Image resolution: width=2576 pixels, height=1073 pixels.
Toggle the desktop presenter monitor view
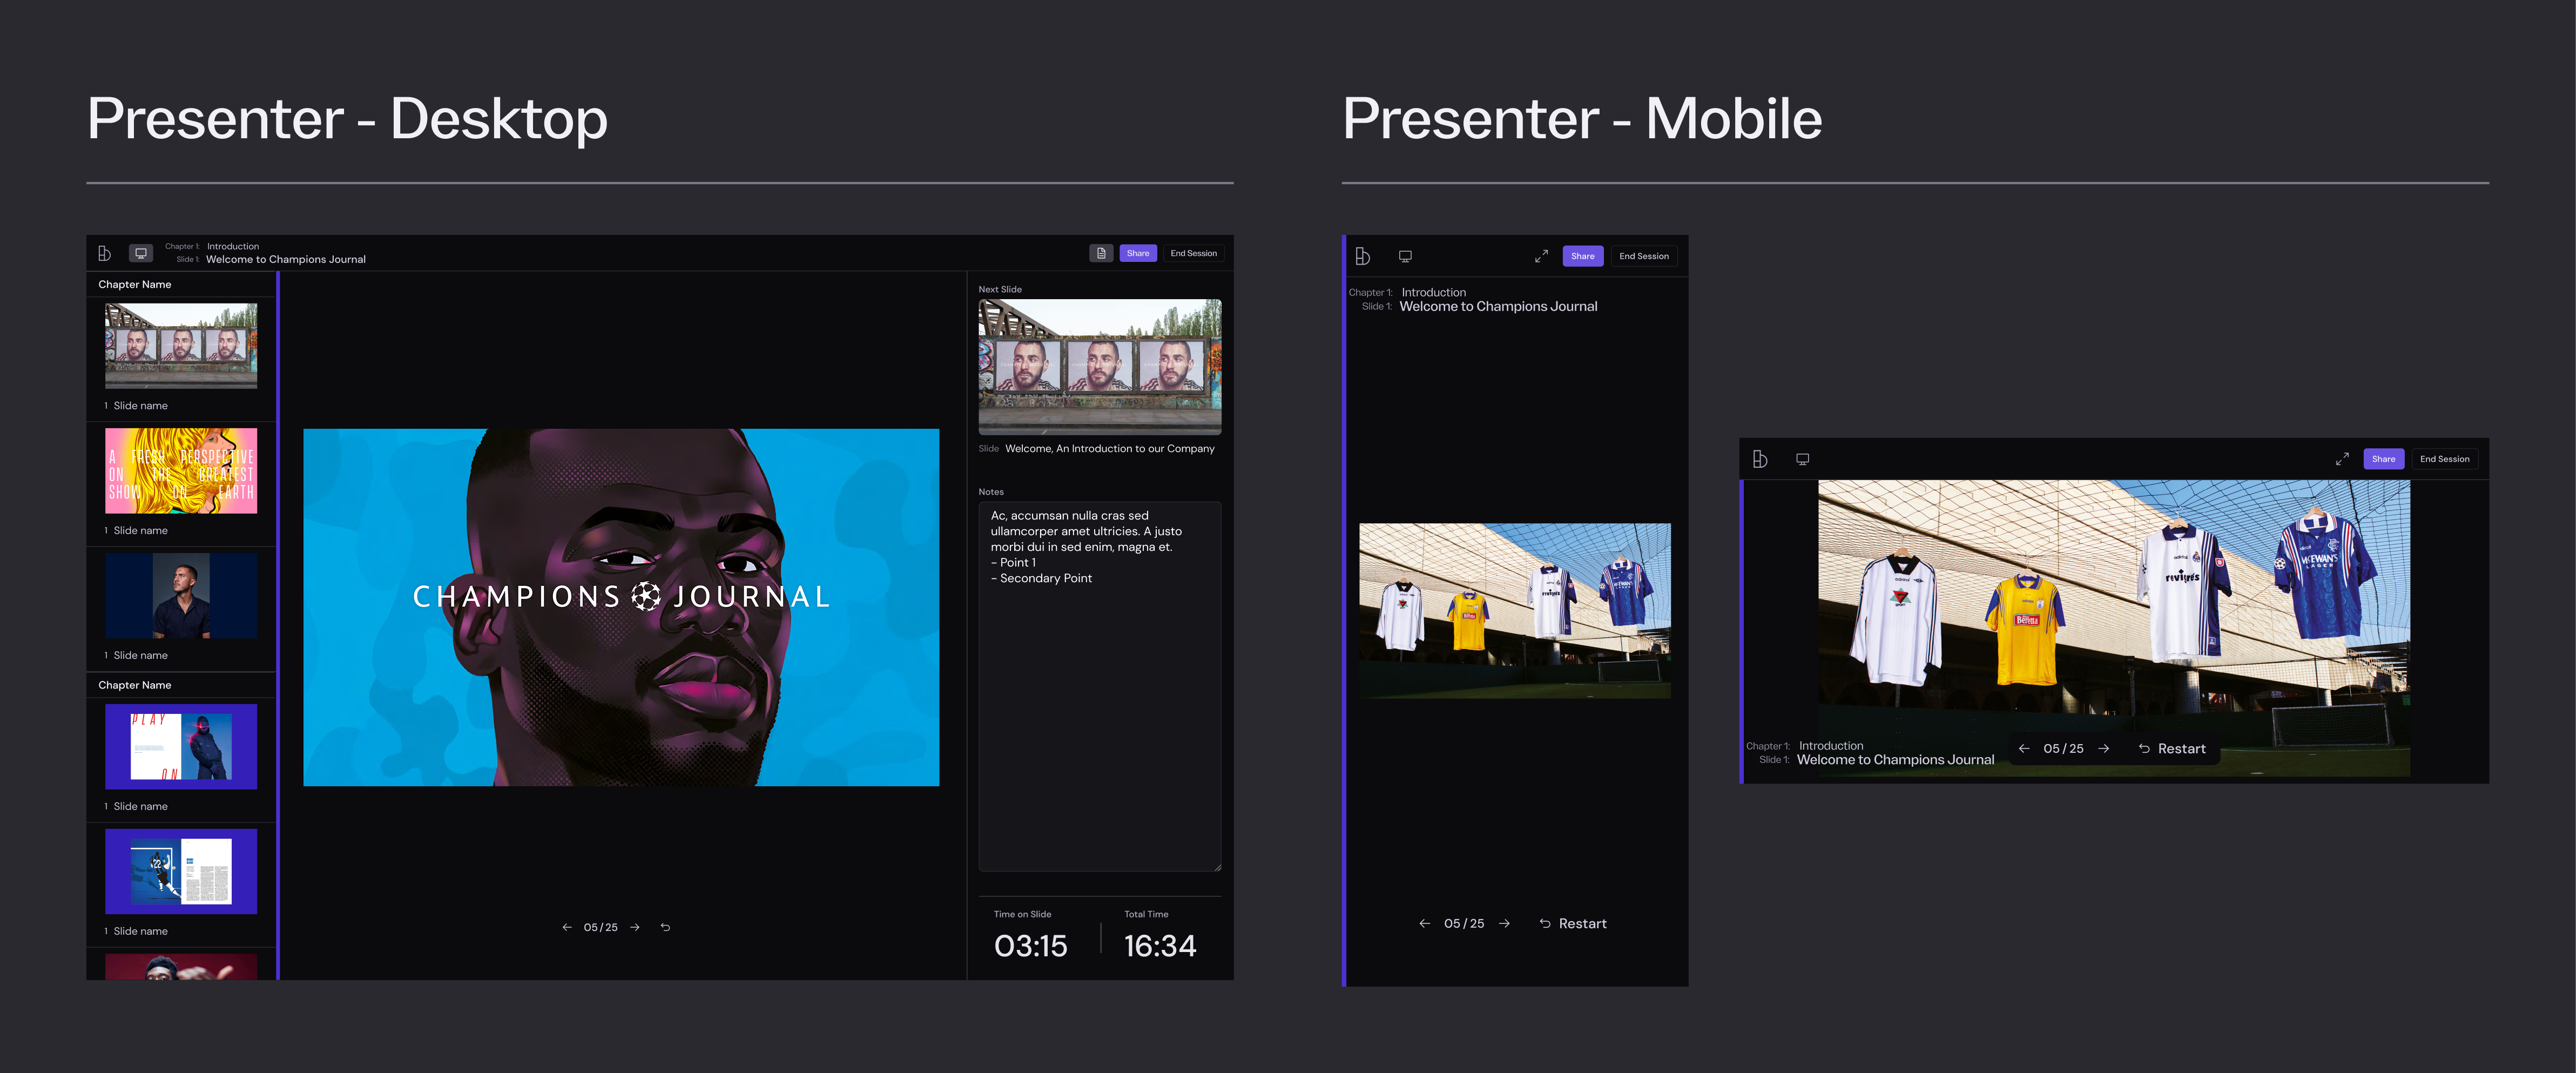click(x=141, y=253)
